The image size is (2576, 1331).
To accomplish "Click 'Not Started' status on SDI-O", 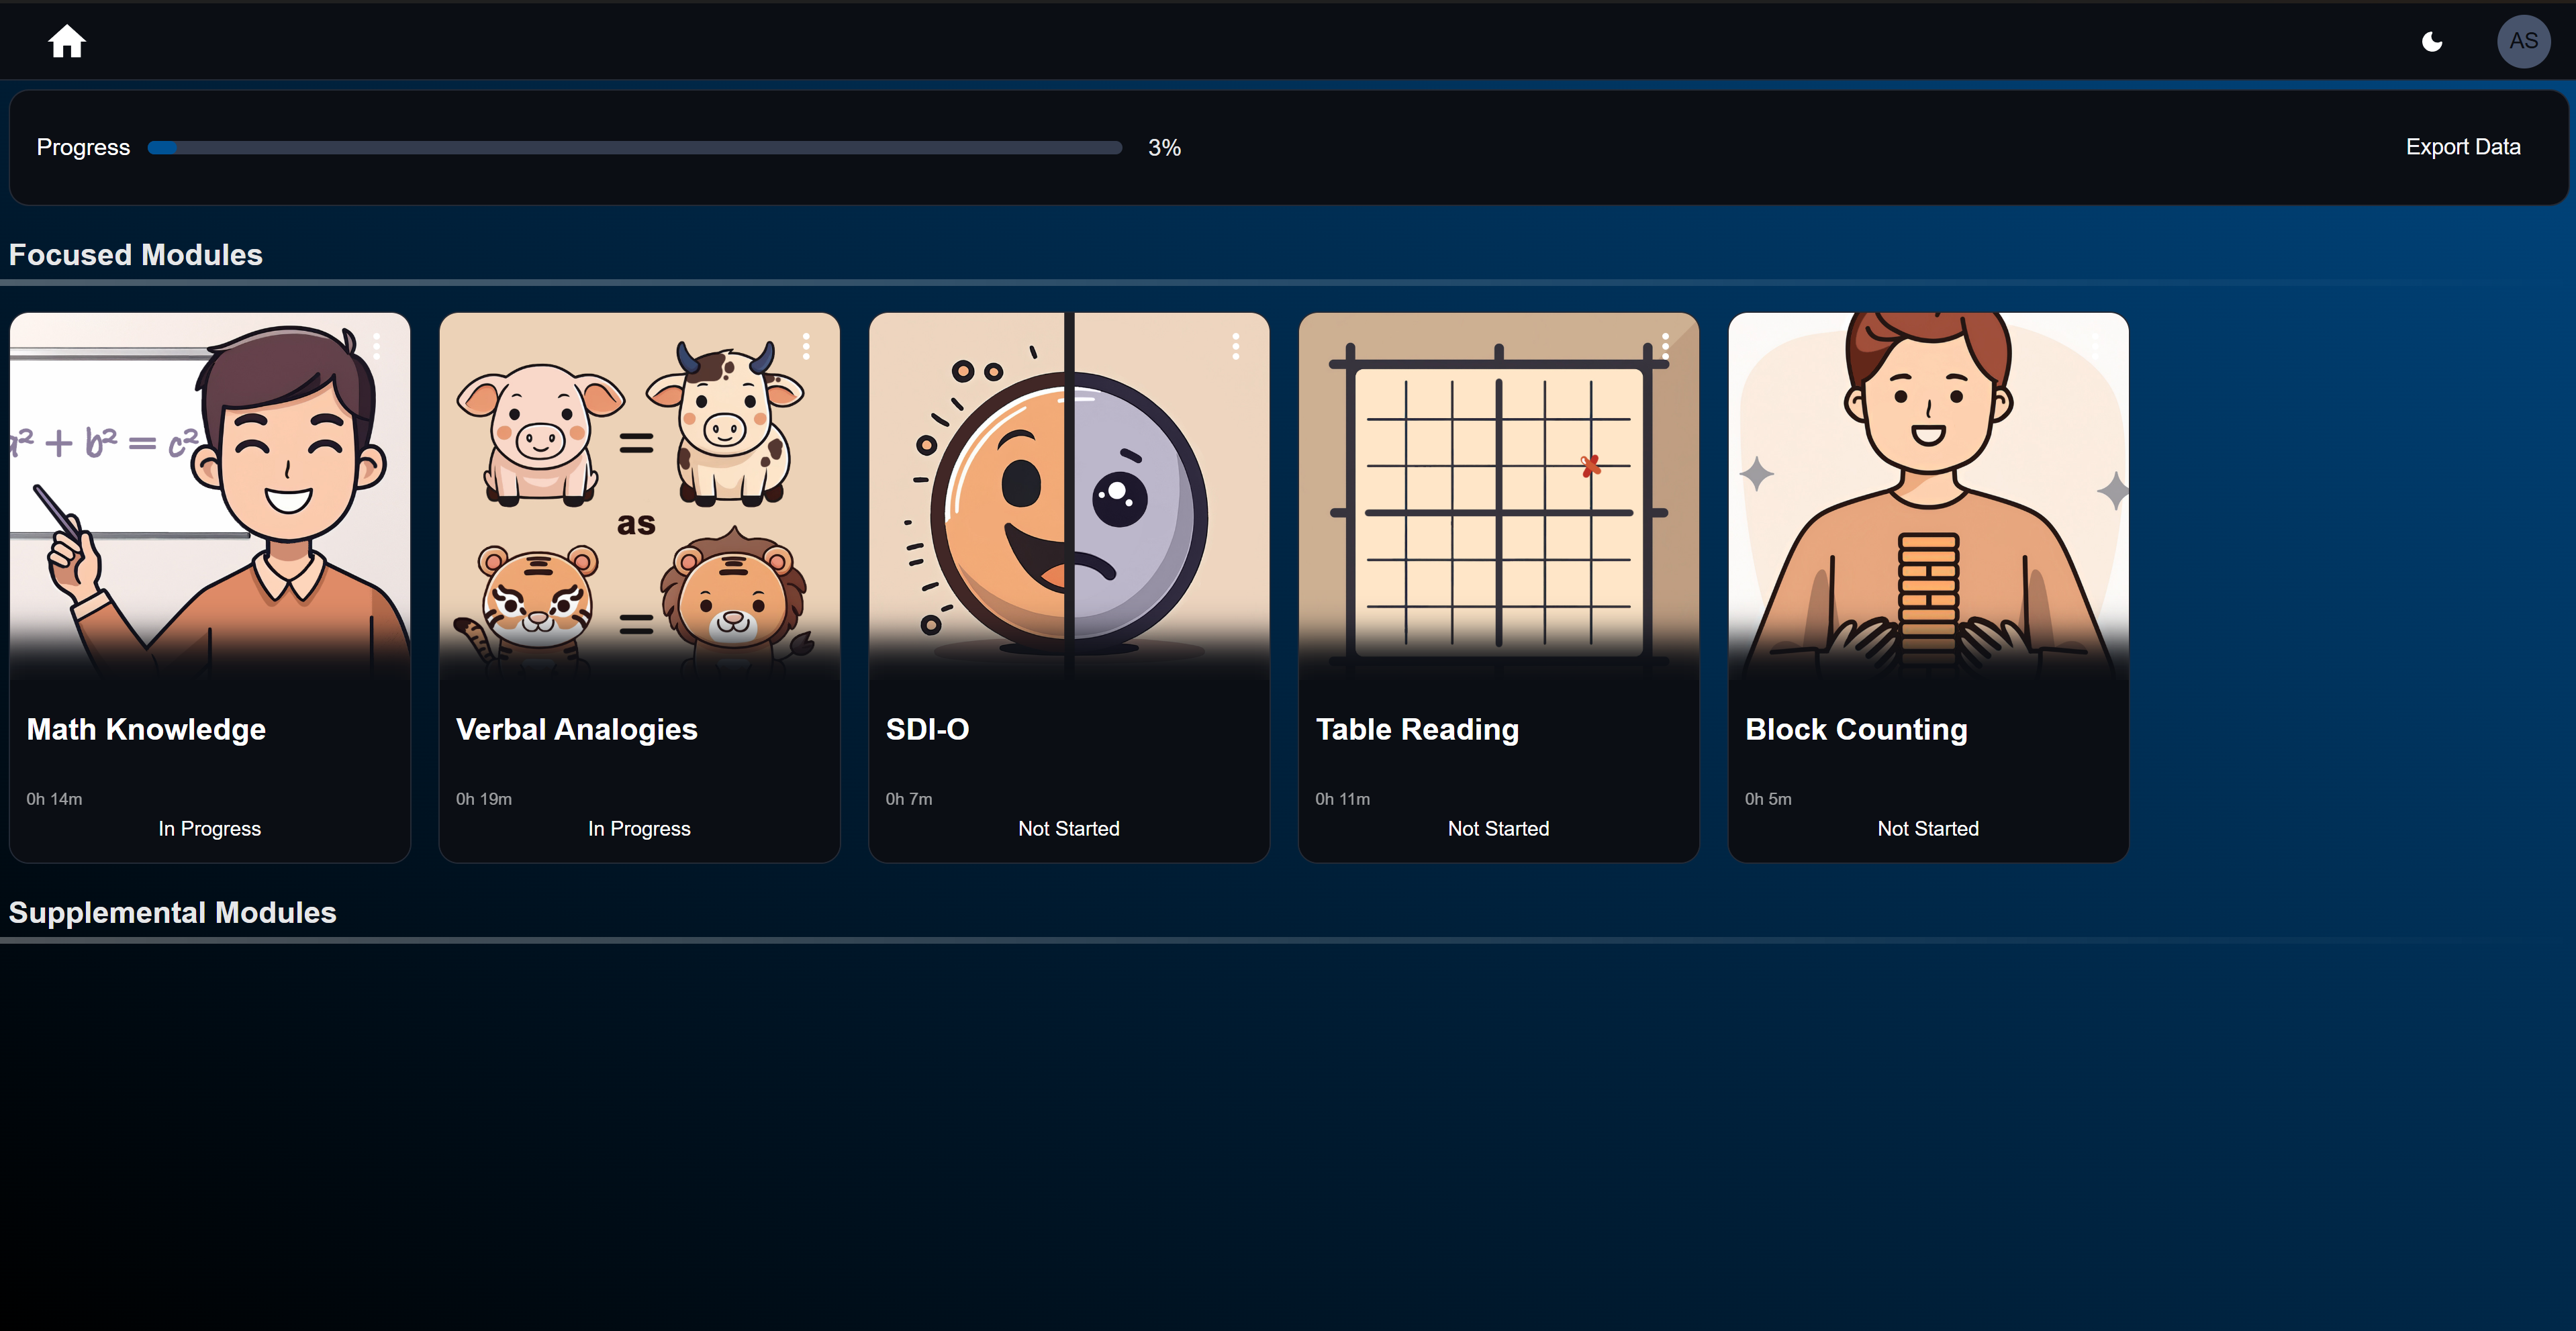I will (1068, 828).
